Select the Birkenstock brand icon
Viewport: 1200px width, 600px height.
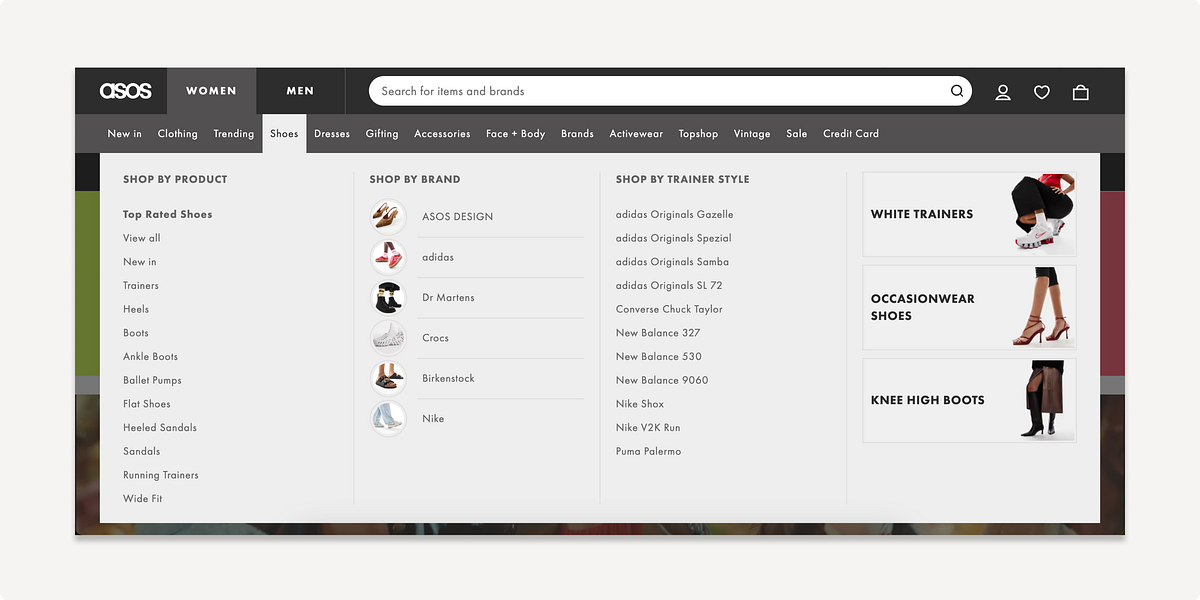click(x=388, y=378)
